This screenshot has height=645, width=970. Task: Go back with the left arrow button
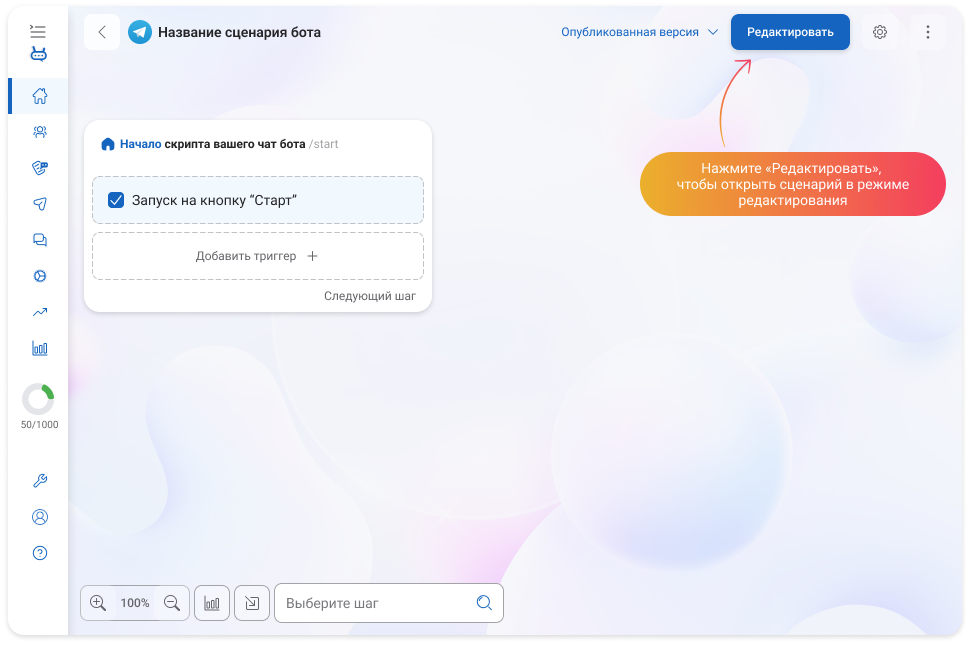click(x=102, y=32)
